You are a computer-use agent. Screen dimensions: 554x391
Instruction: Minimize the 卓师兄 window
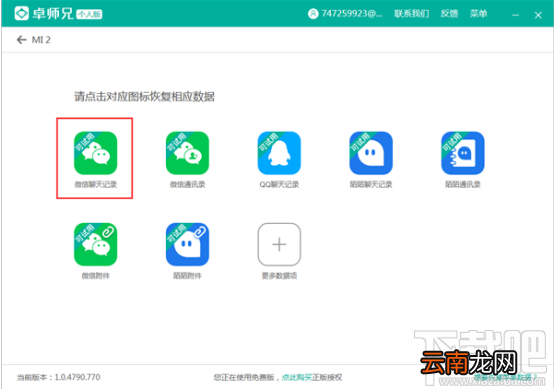tap(516, 15)
